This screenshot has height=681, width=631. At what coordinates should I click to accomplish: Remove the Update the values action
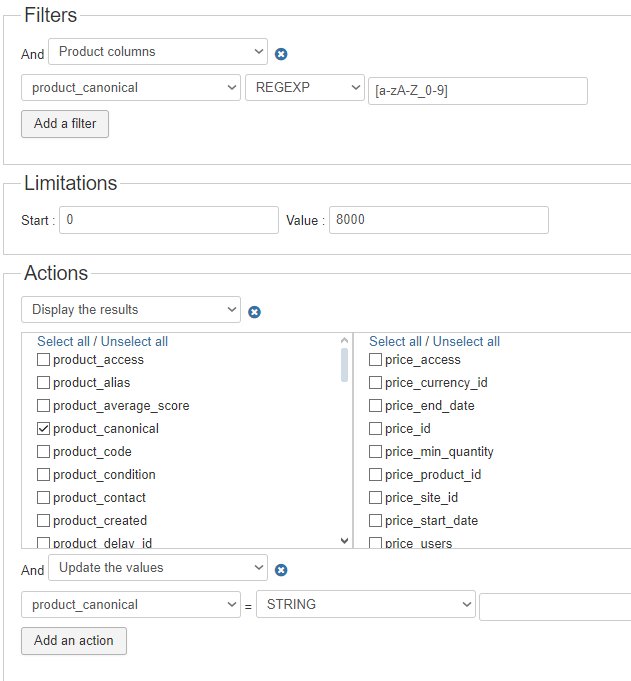point(281,570)
